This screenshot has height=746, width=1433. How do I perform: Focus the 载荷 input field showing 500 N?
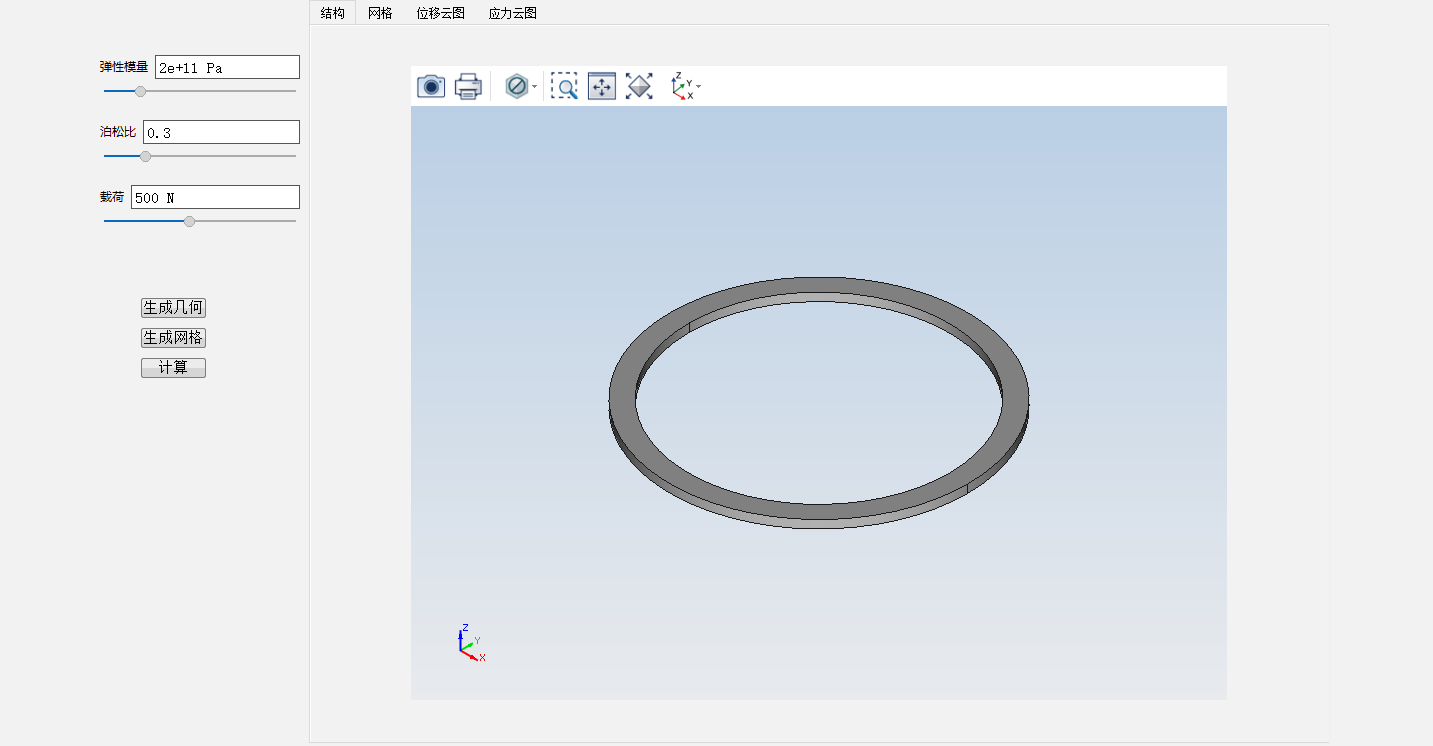click(x=215, y=197)
